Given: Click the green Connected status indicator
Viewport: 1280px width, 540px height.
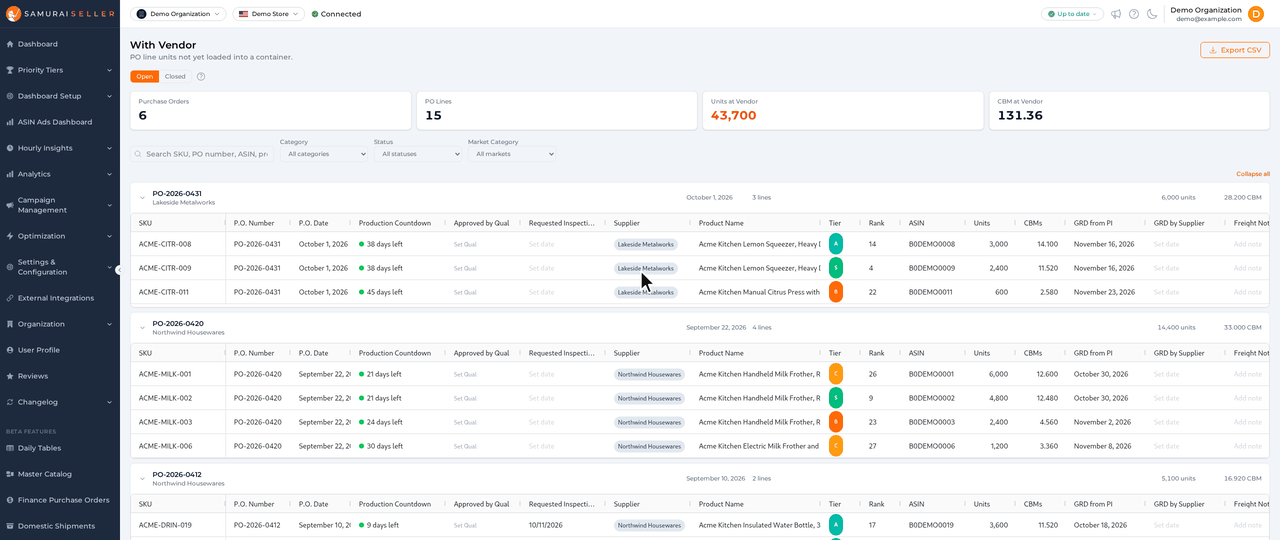Looking at the screenshot, I should 337,14.
